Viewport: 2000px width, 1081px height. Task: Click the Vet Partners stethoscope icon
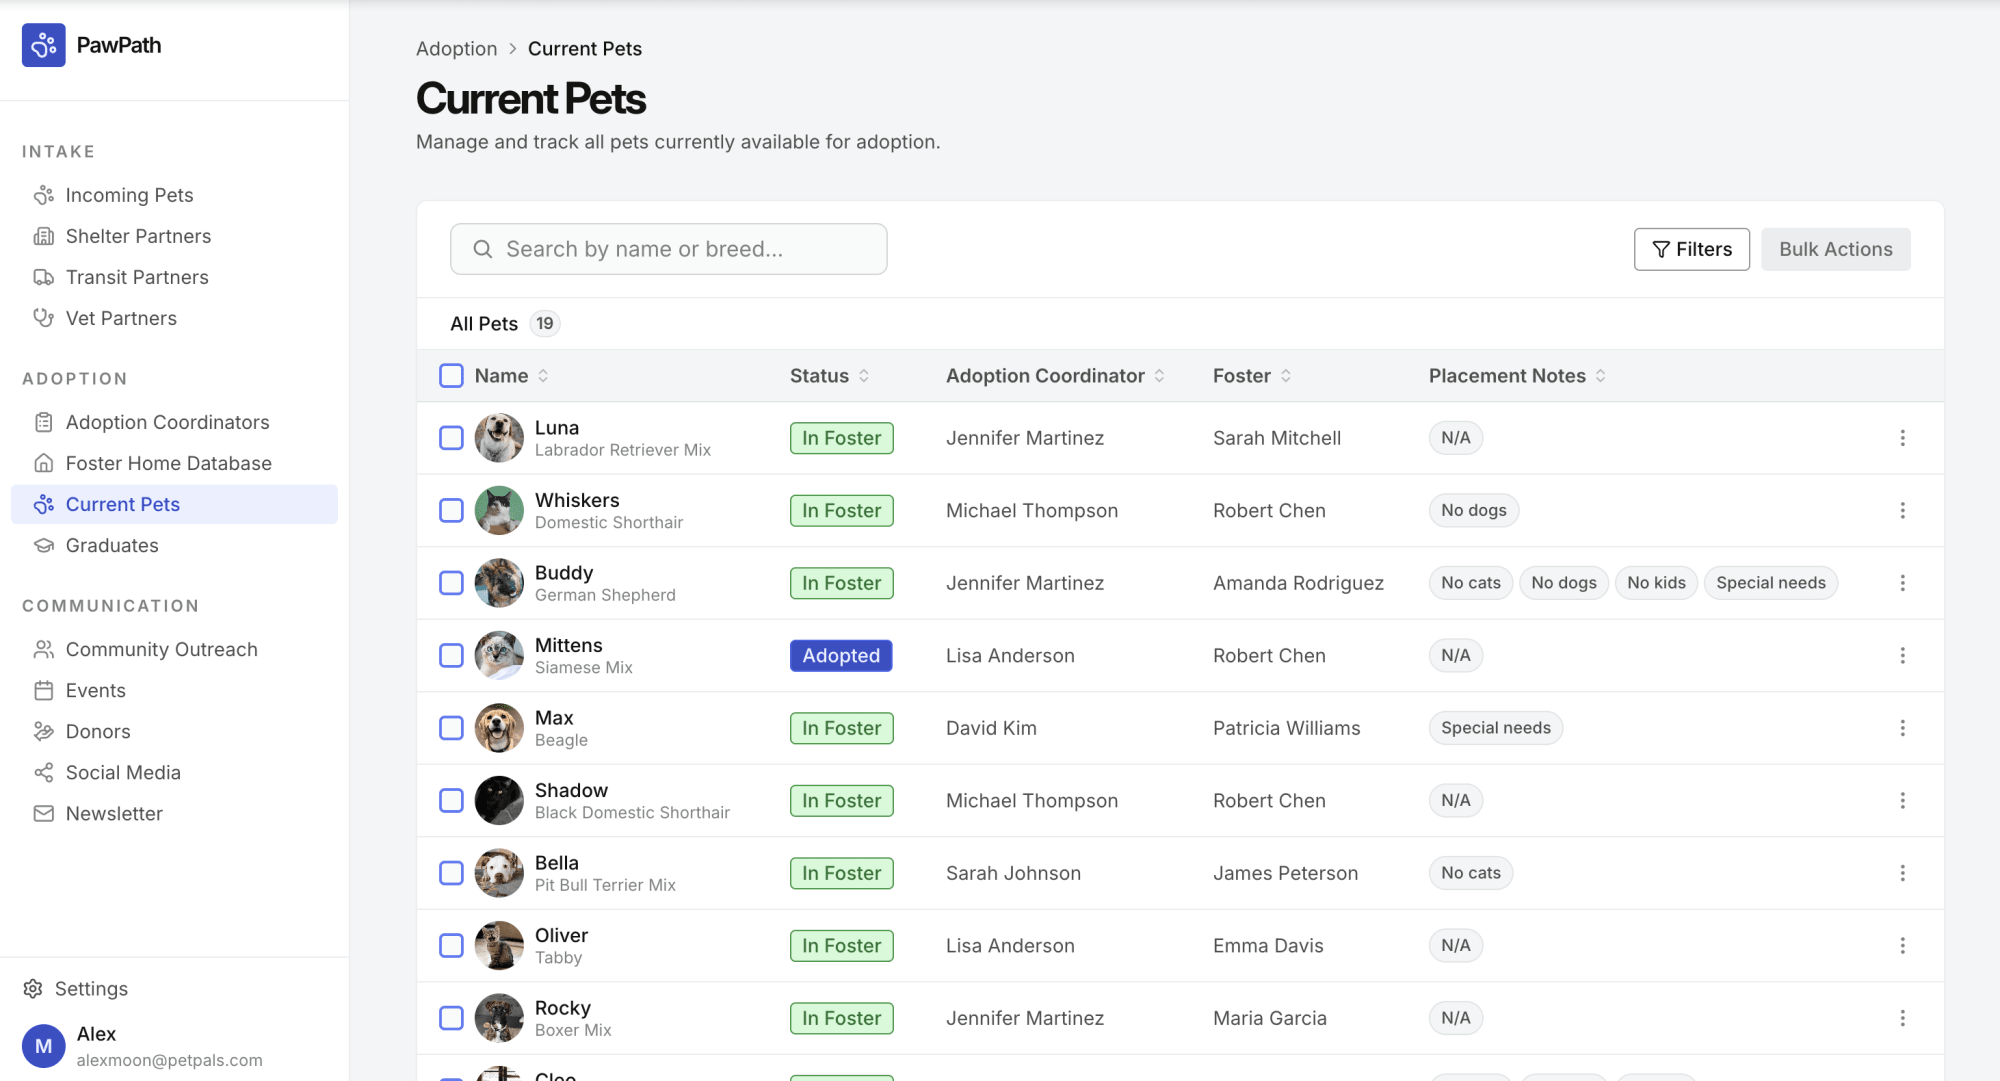click(x=43, y=318)
